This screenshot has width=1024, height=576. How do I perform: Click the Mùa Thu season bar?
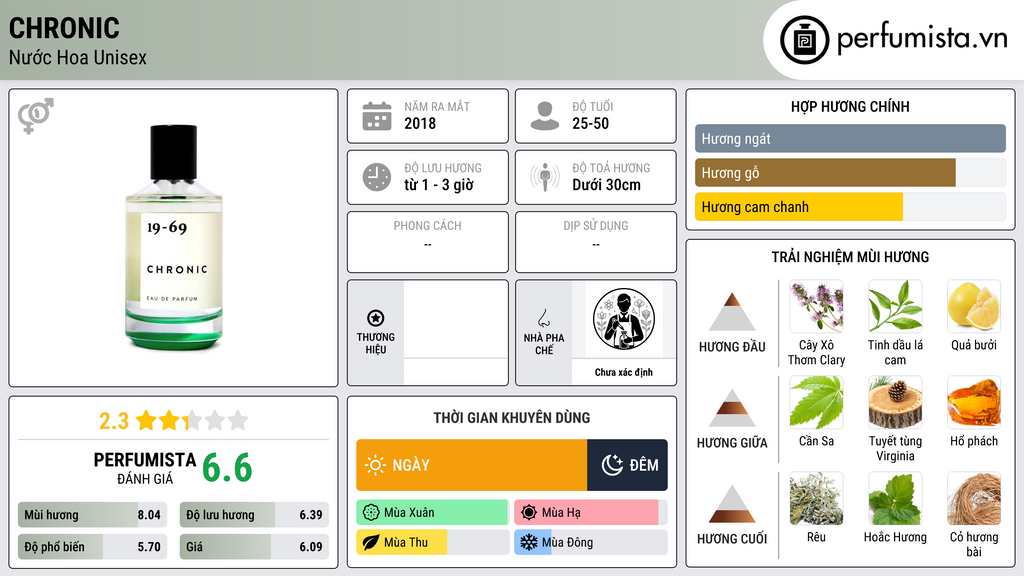coord(432,542)
